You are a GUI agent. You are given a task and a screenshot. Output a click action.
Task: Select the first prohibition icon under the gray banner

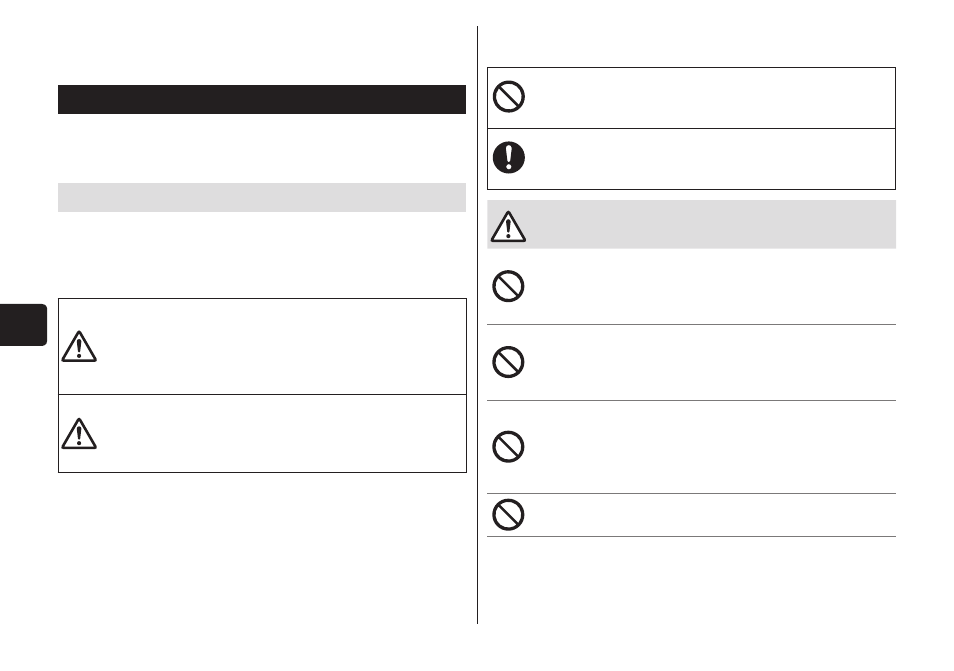pos(508,286)
